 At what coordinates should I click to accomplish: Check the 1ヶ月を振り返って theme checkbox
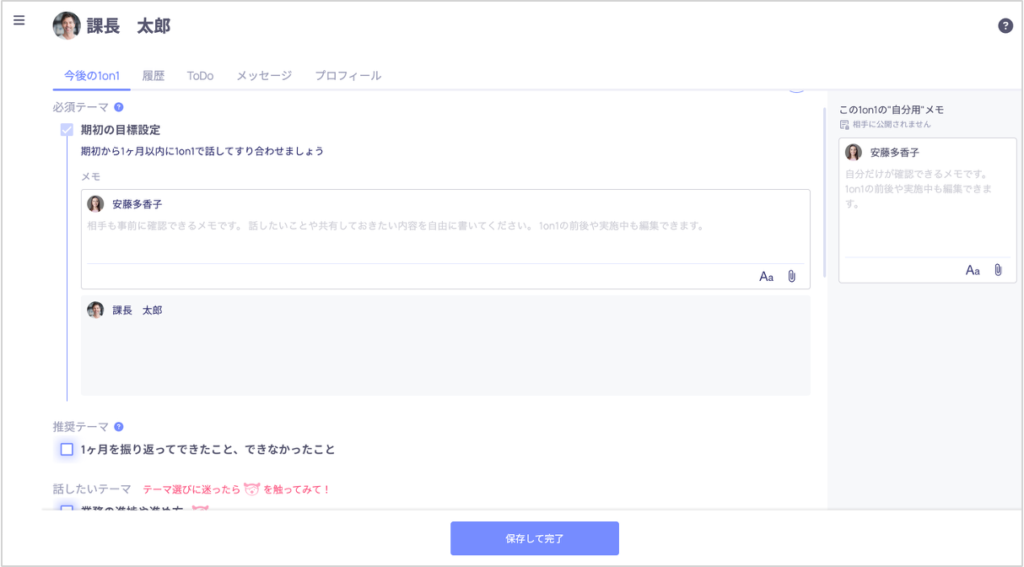tap(67, 449)
